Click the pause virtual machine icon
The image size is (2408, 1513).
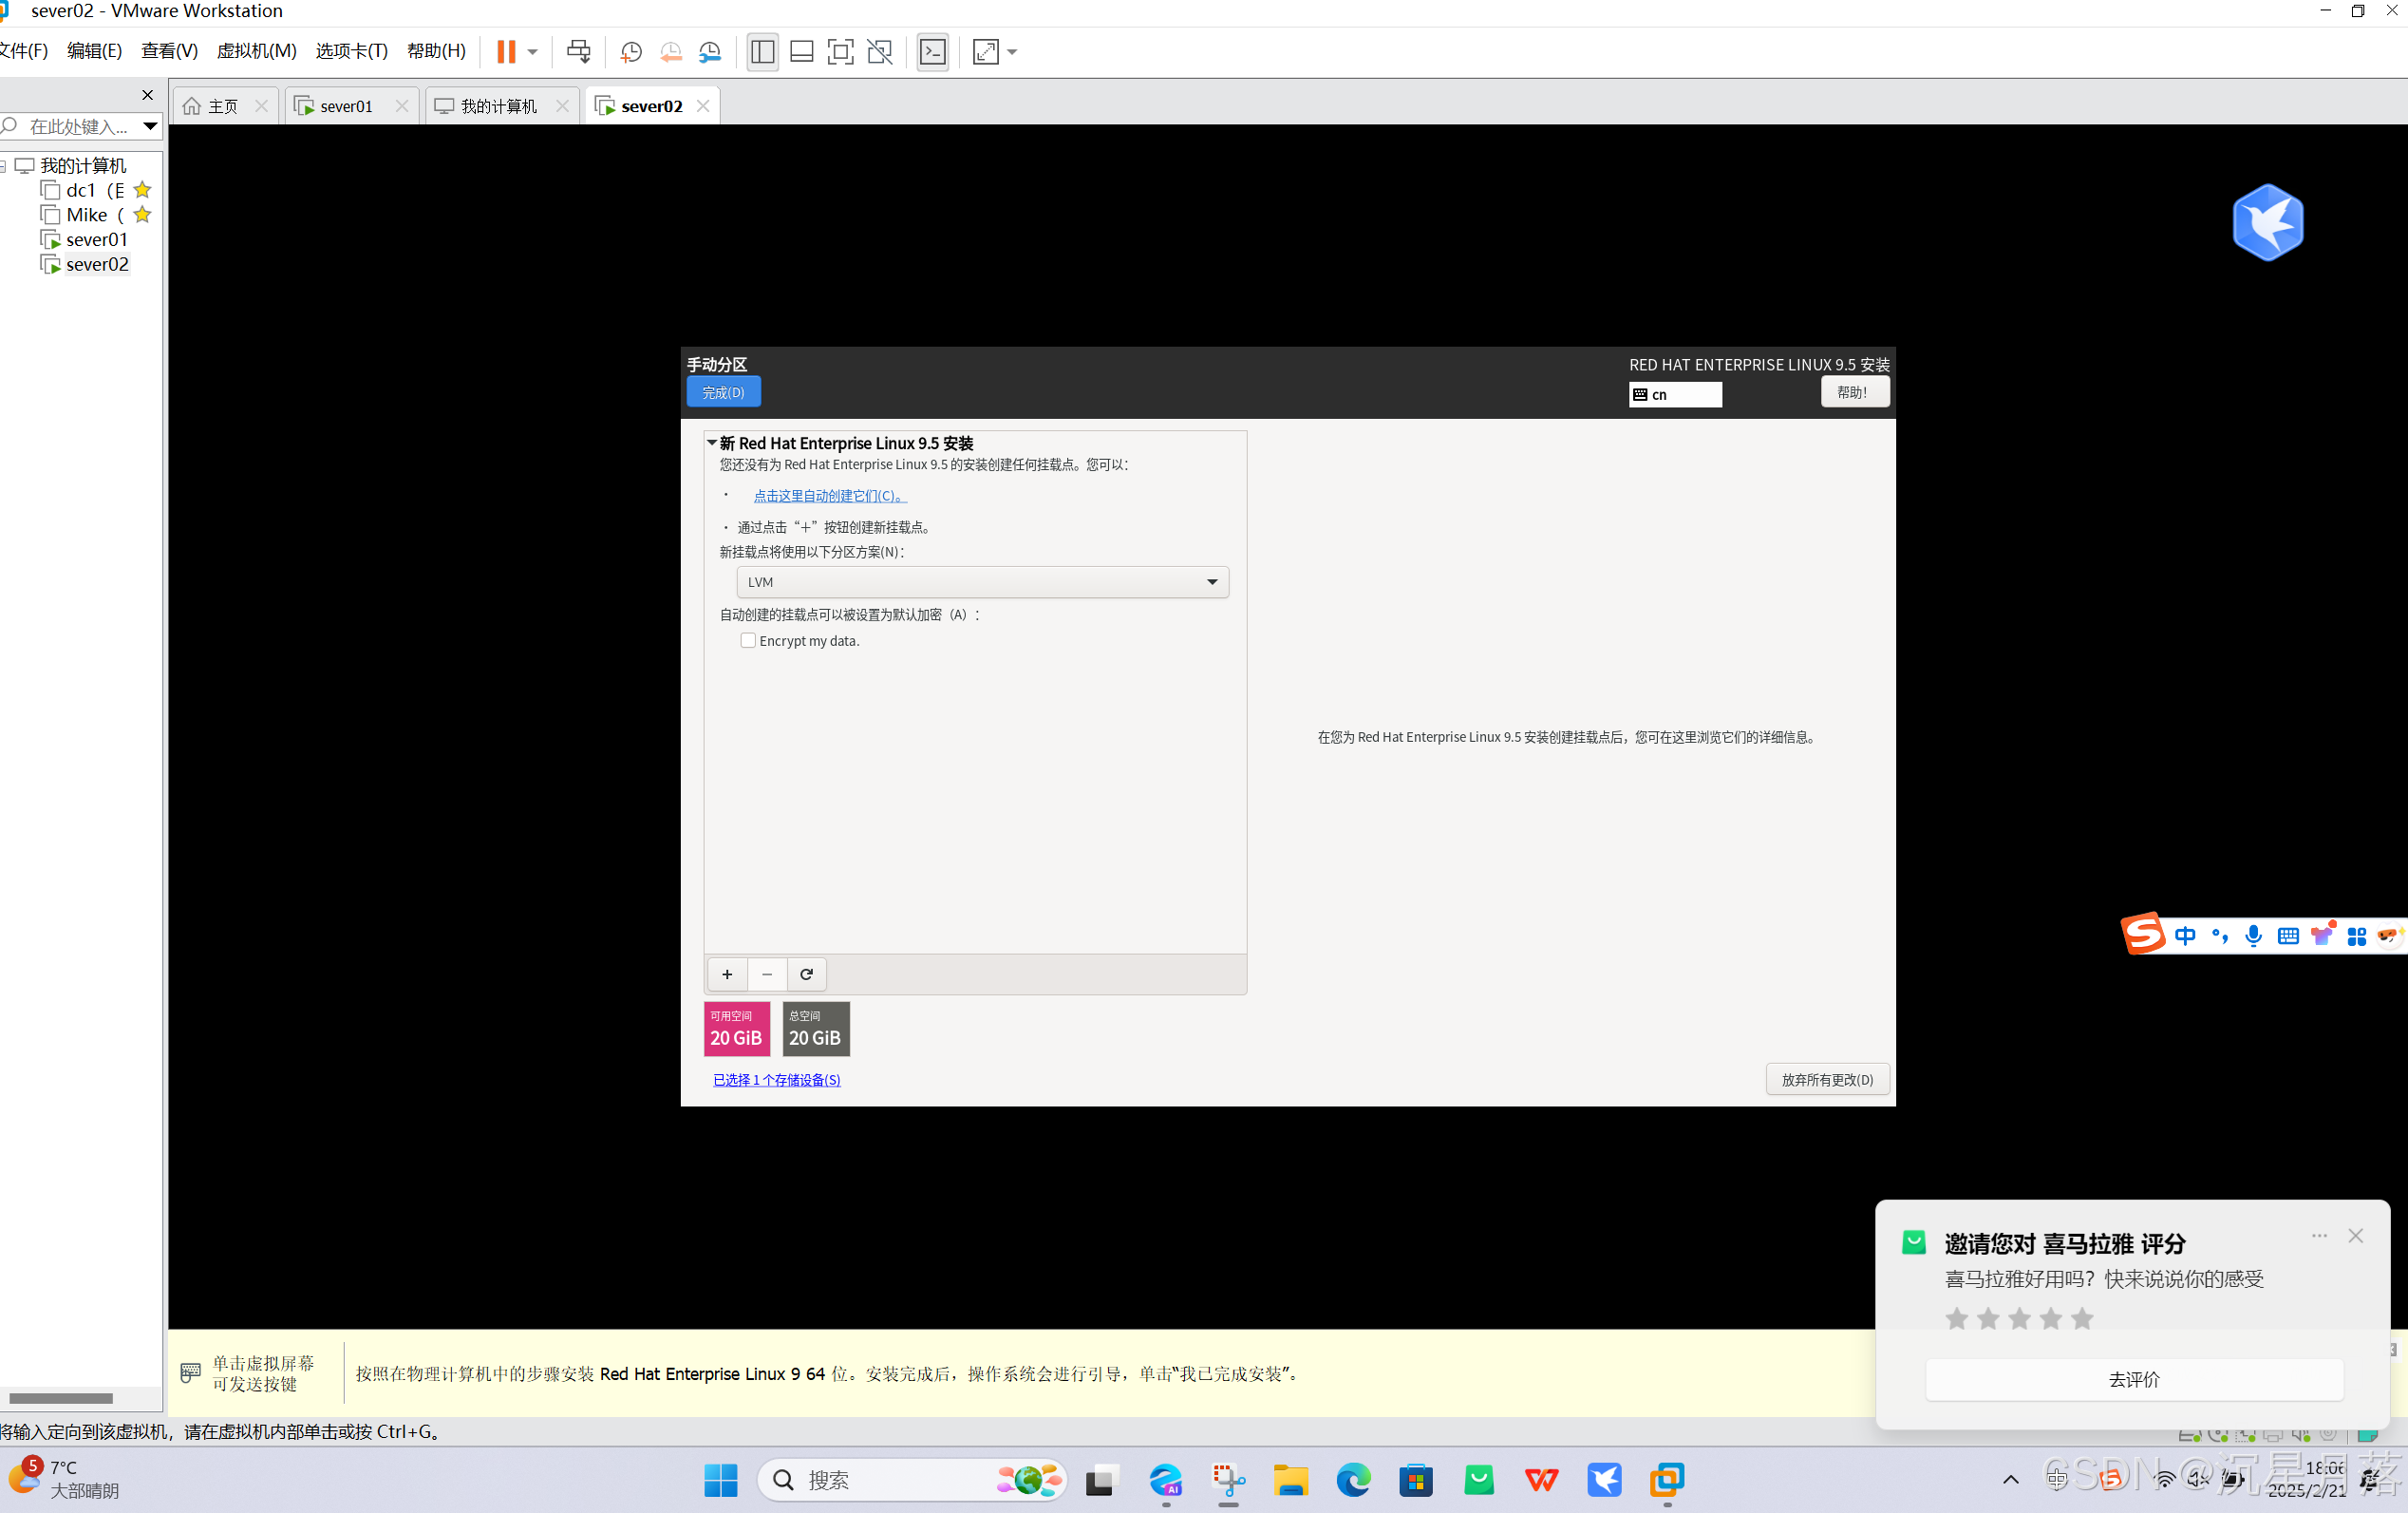tap(506, 52)
